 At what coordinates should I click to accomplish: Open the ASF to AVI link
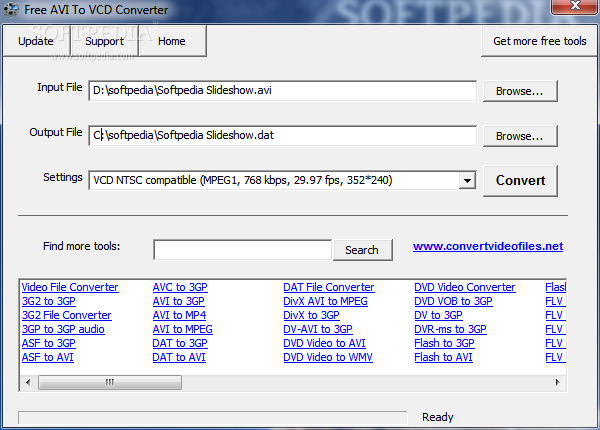[x=48, y=357]
